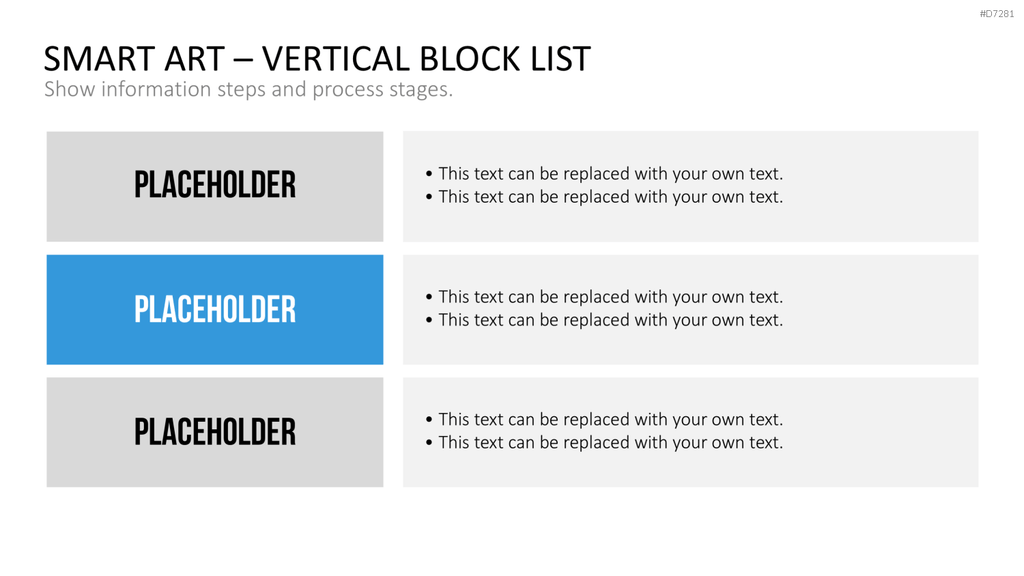The width and height of the screenshot is (1024, 576).
Task: Click second bullet sentence in bottom text panel
Action: point(611,442)
